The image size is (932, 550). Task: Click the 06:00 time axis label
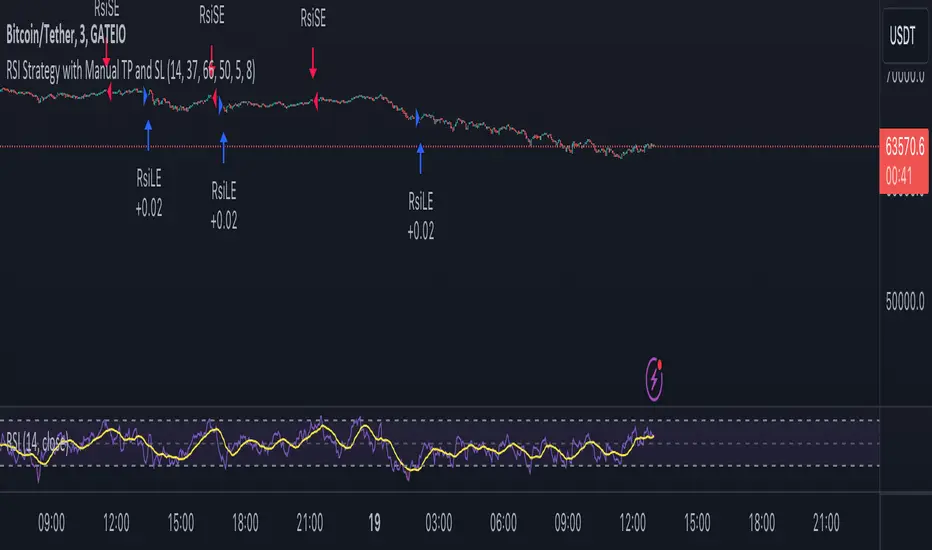pos(503,523)
